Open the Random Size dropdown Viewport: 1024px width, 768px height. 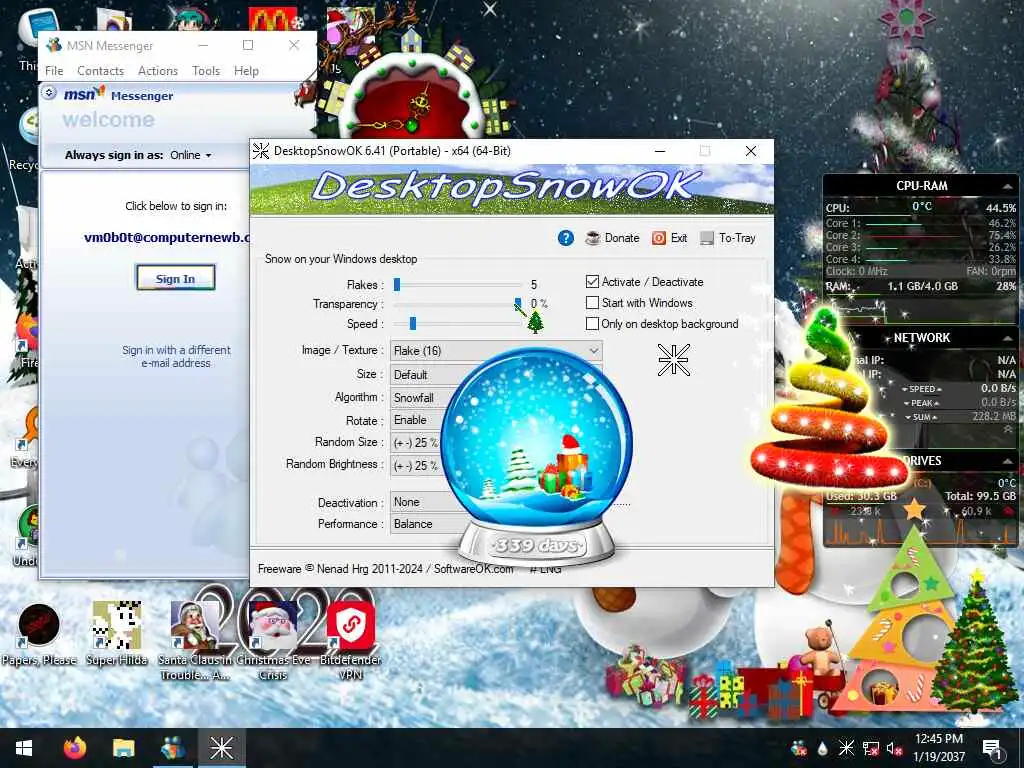tap(415, 442)
